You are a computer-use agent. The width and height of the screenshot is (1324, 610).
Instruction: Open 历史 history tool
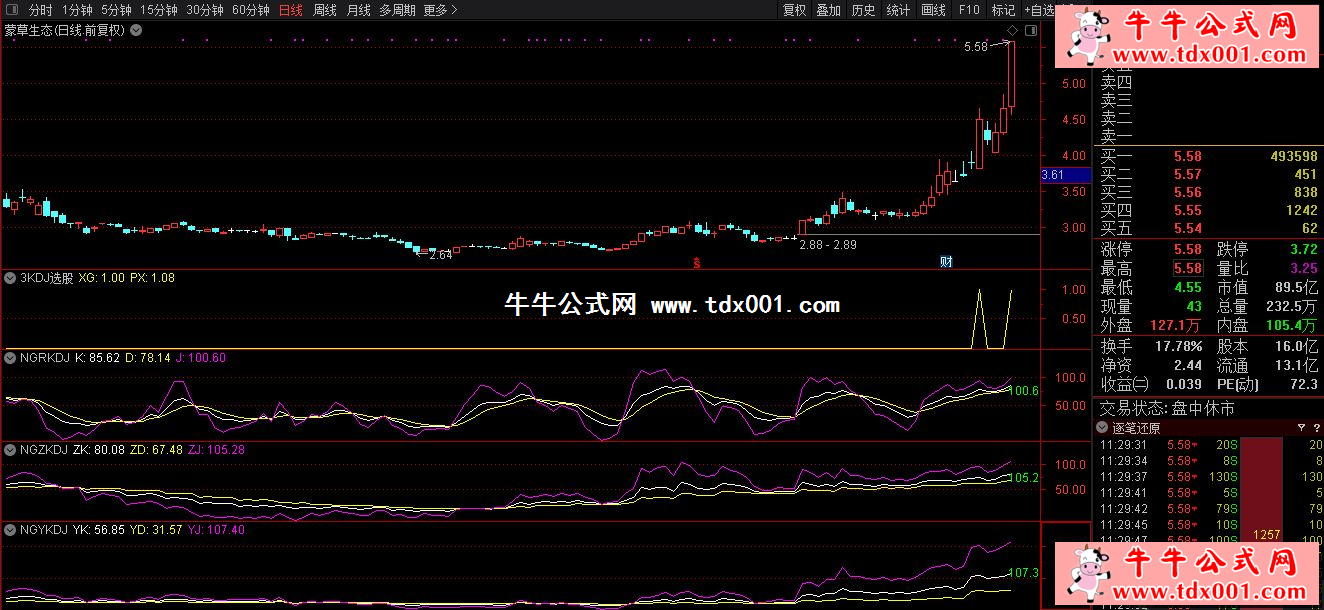point(864,10)
